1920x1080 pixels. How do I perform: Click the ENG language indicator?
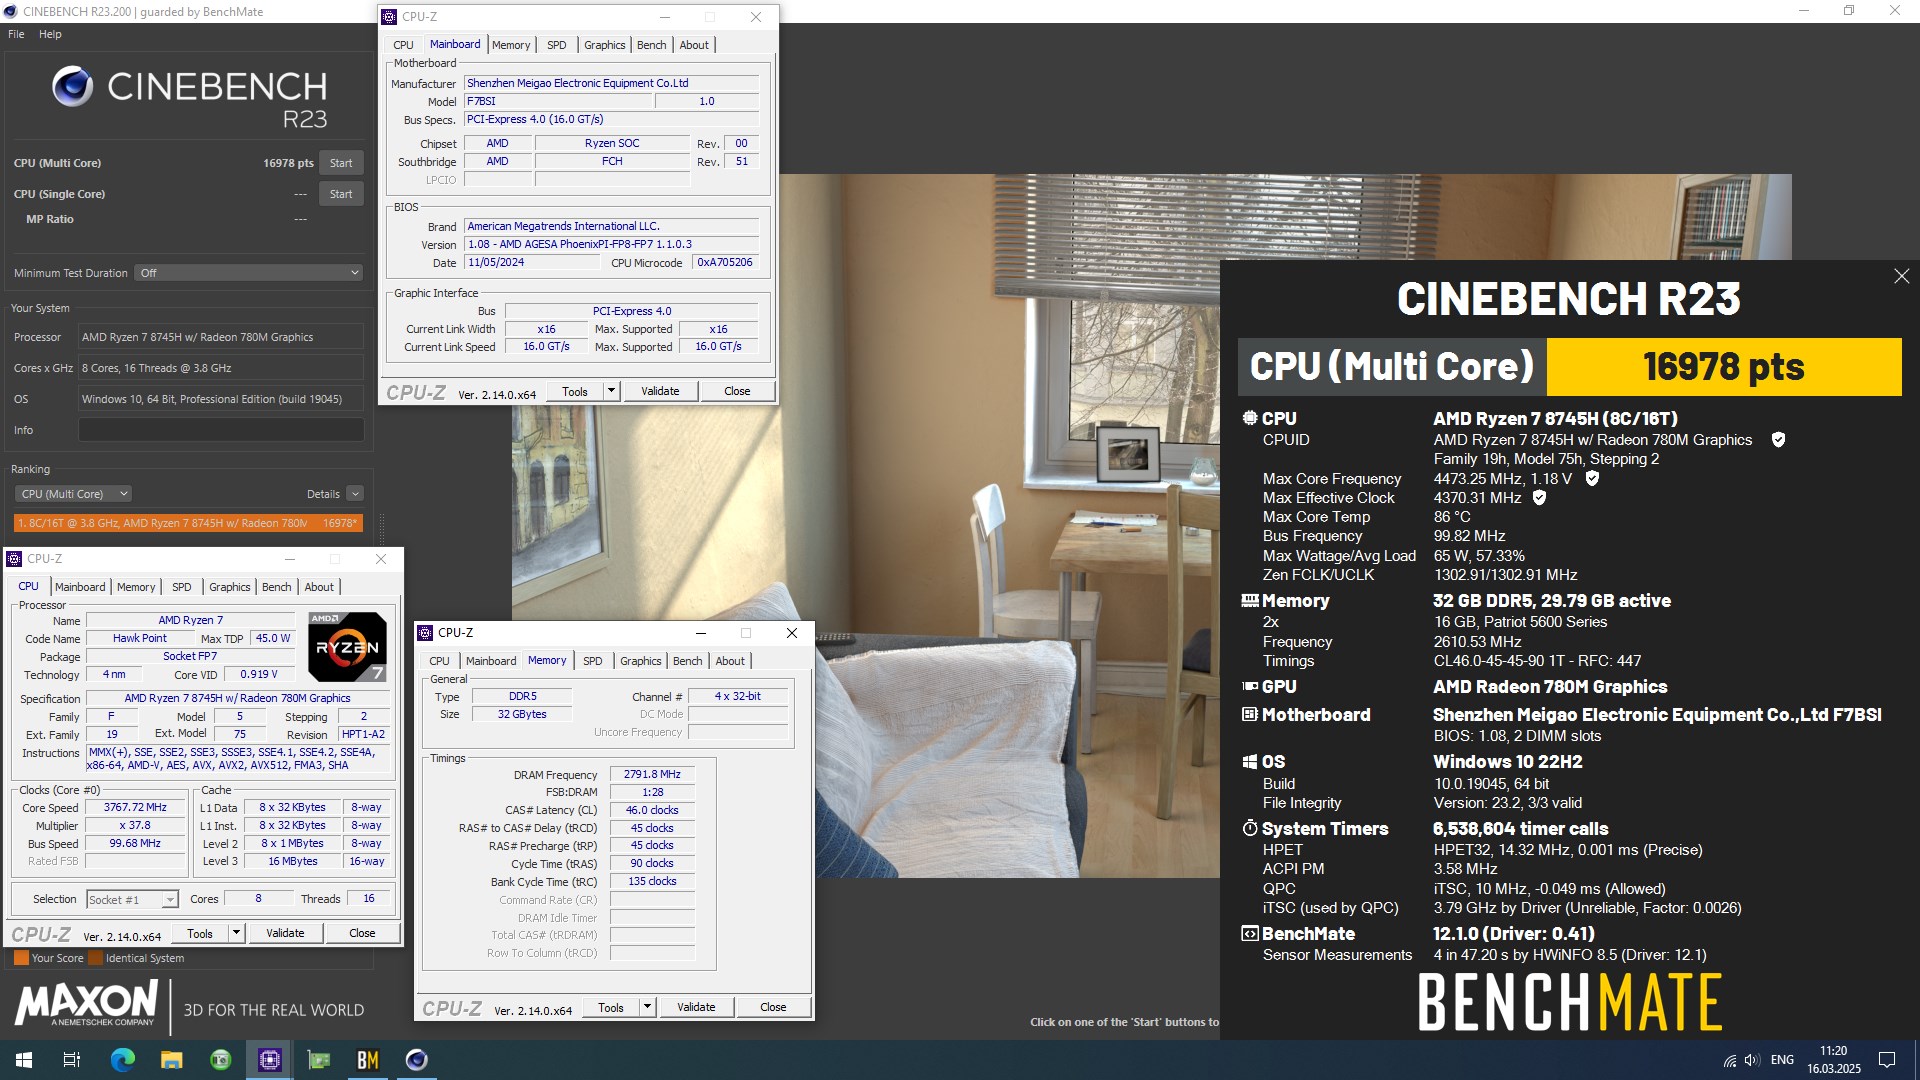pos(1782,1060)
